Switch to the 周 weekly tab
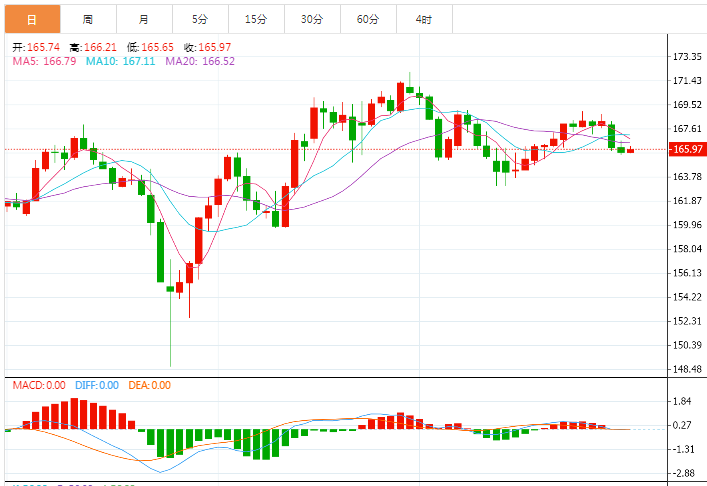707x486 pixels. pyautogui.click(x=88, y=19)
